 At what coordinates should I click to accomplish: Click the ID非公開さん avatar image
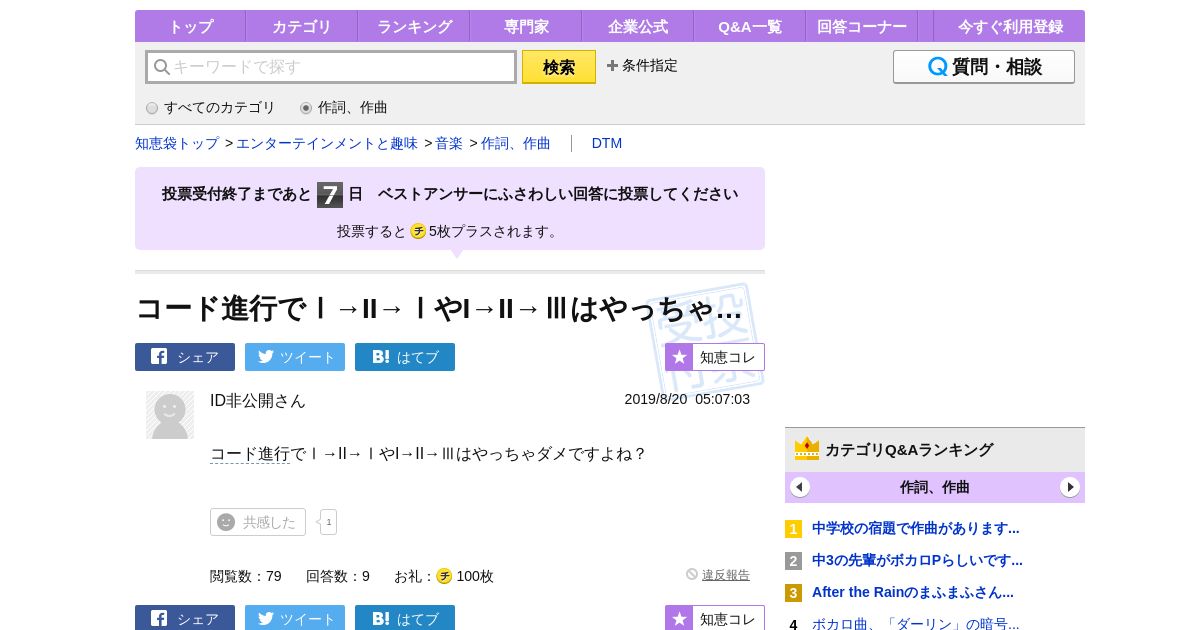pyautogui.click(x=170, y=415)
